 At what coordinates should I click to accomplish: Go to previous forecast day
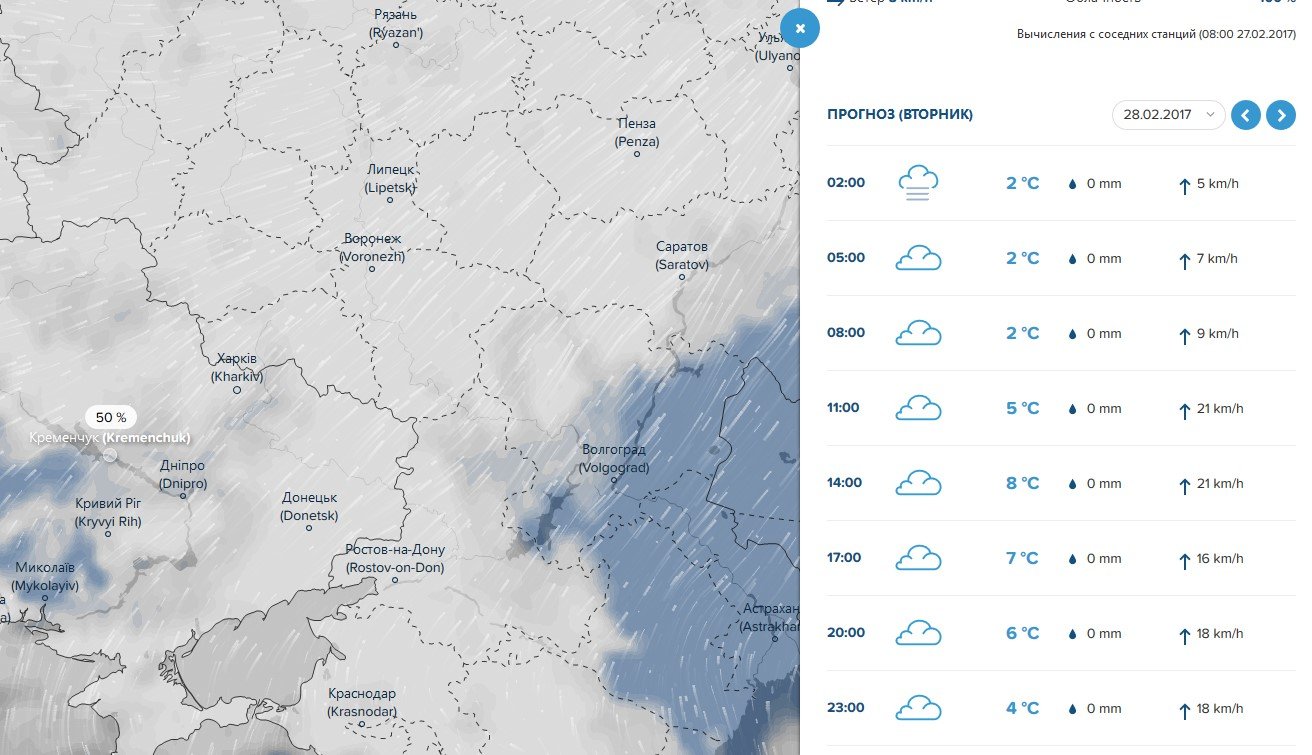click(1245, 115)
